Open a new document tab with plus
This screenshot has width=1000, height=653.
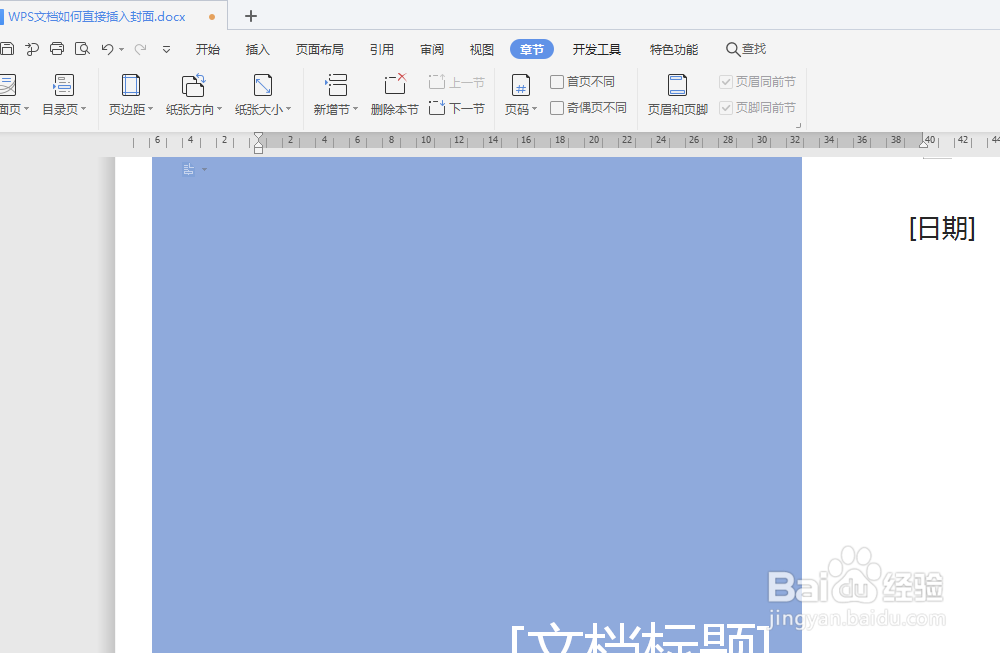[251, 16]
